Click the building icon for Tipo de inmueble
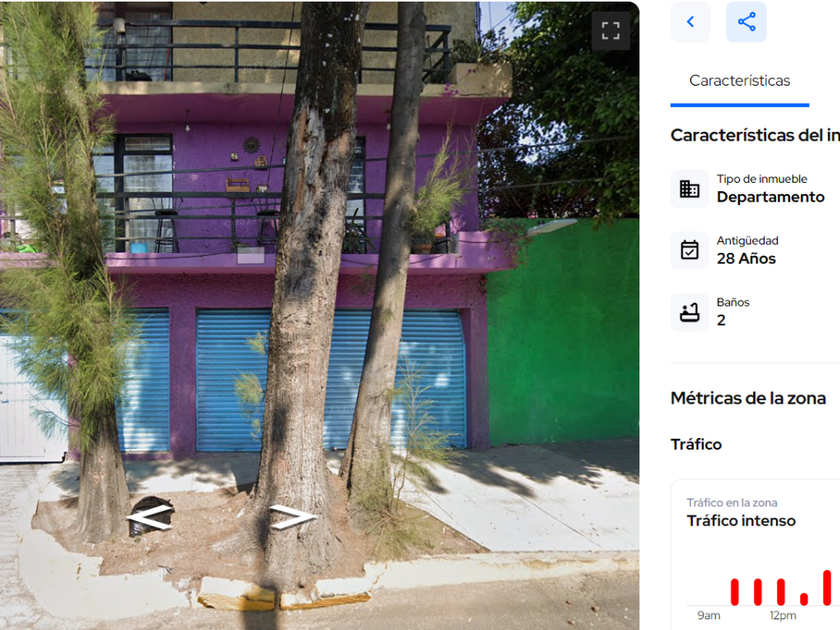The image size is (840, 630). (x=689, y=189)
